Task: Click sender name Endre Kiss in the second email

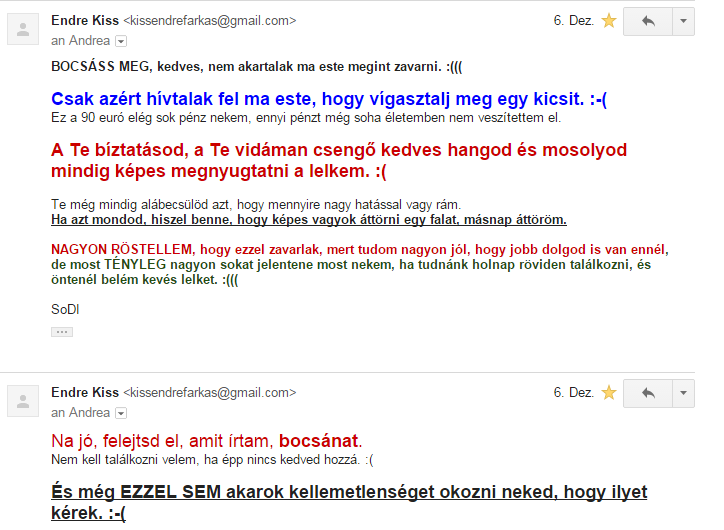Action: coord(84,392)
